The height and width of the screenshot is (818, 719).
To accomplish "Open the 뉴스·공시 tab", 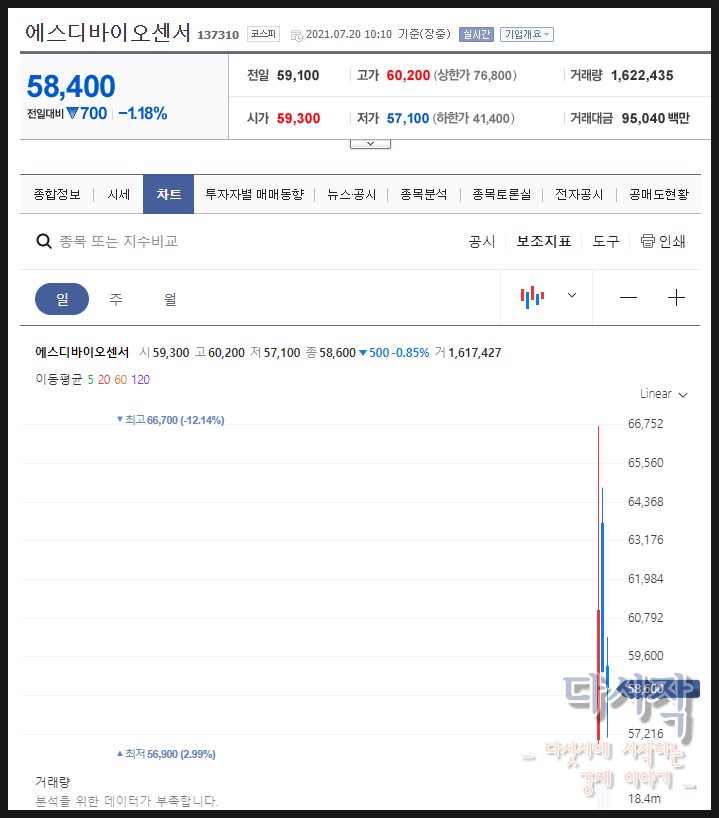I will (352, 195).
